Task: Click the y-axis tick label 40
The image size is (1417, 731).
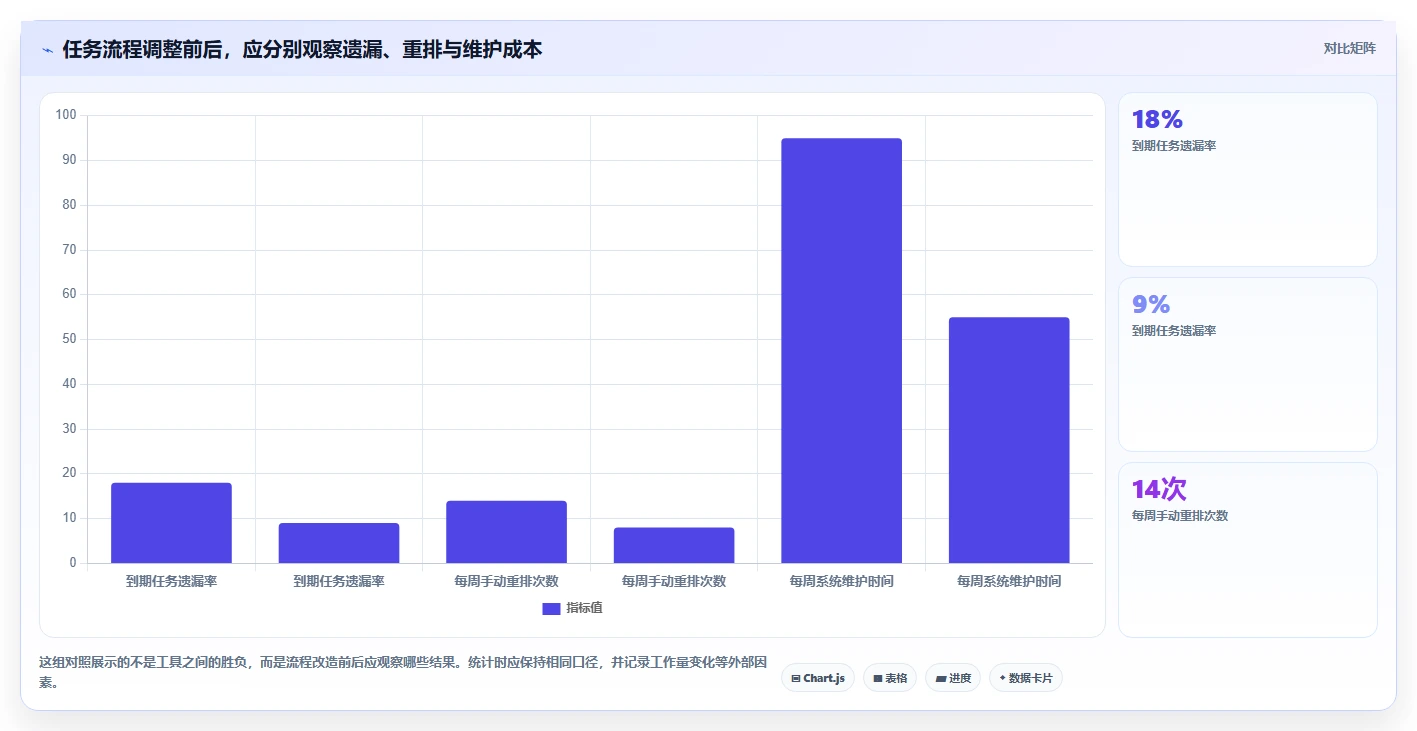Action: pyautogui.click(x=69, y=384)
